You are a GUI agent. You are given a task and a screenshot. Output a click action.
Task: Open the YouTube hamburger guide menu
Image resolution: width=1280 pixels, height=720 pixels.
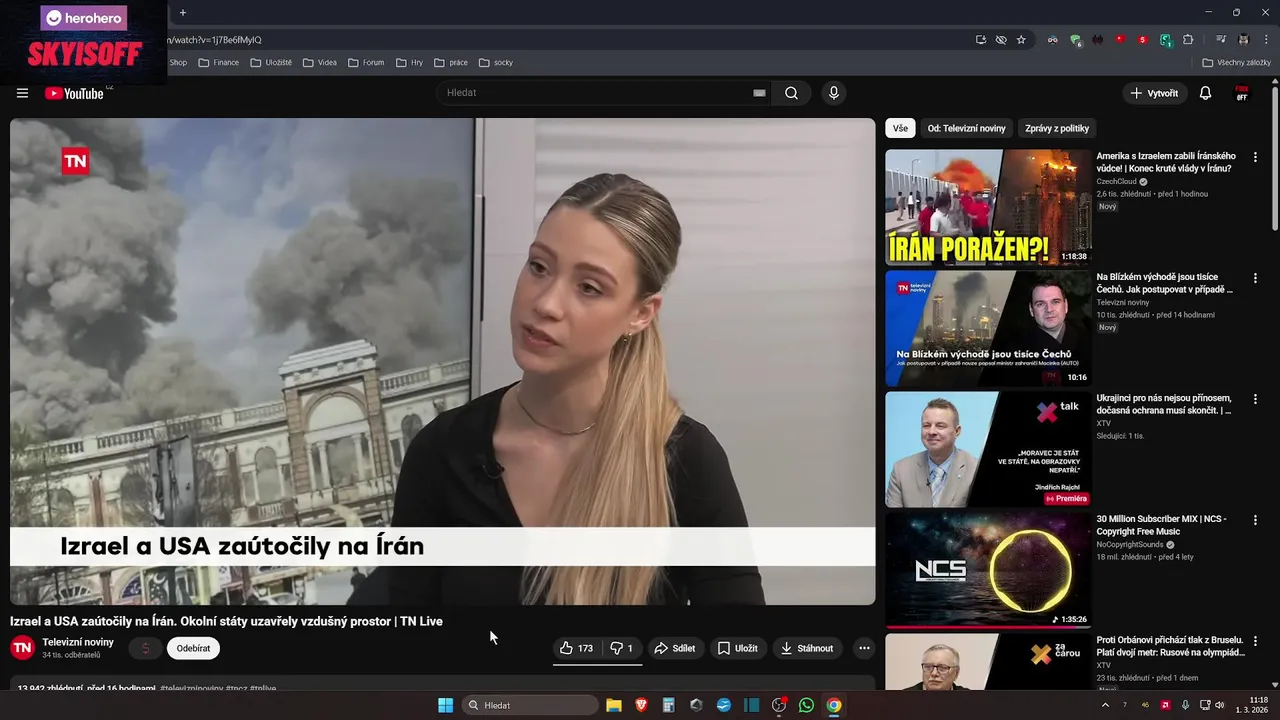[x=22, y=93]
